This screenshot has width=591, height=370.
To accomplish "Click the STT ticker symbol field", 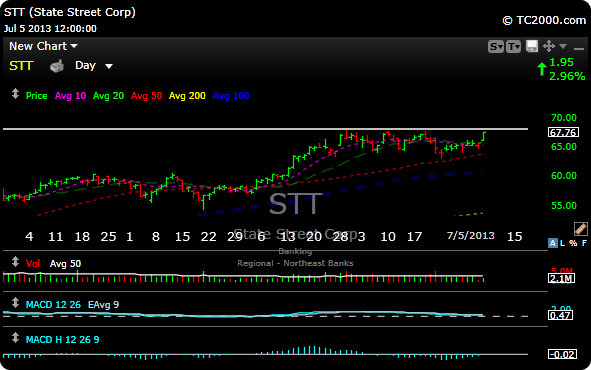I will [x=21, y=66].
